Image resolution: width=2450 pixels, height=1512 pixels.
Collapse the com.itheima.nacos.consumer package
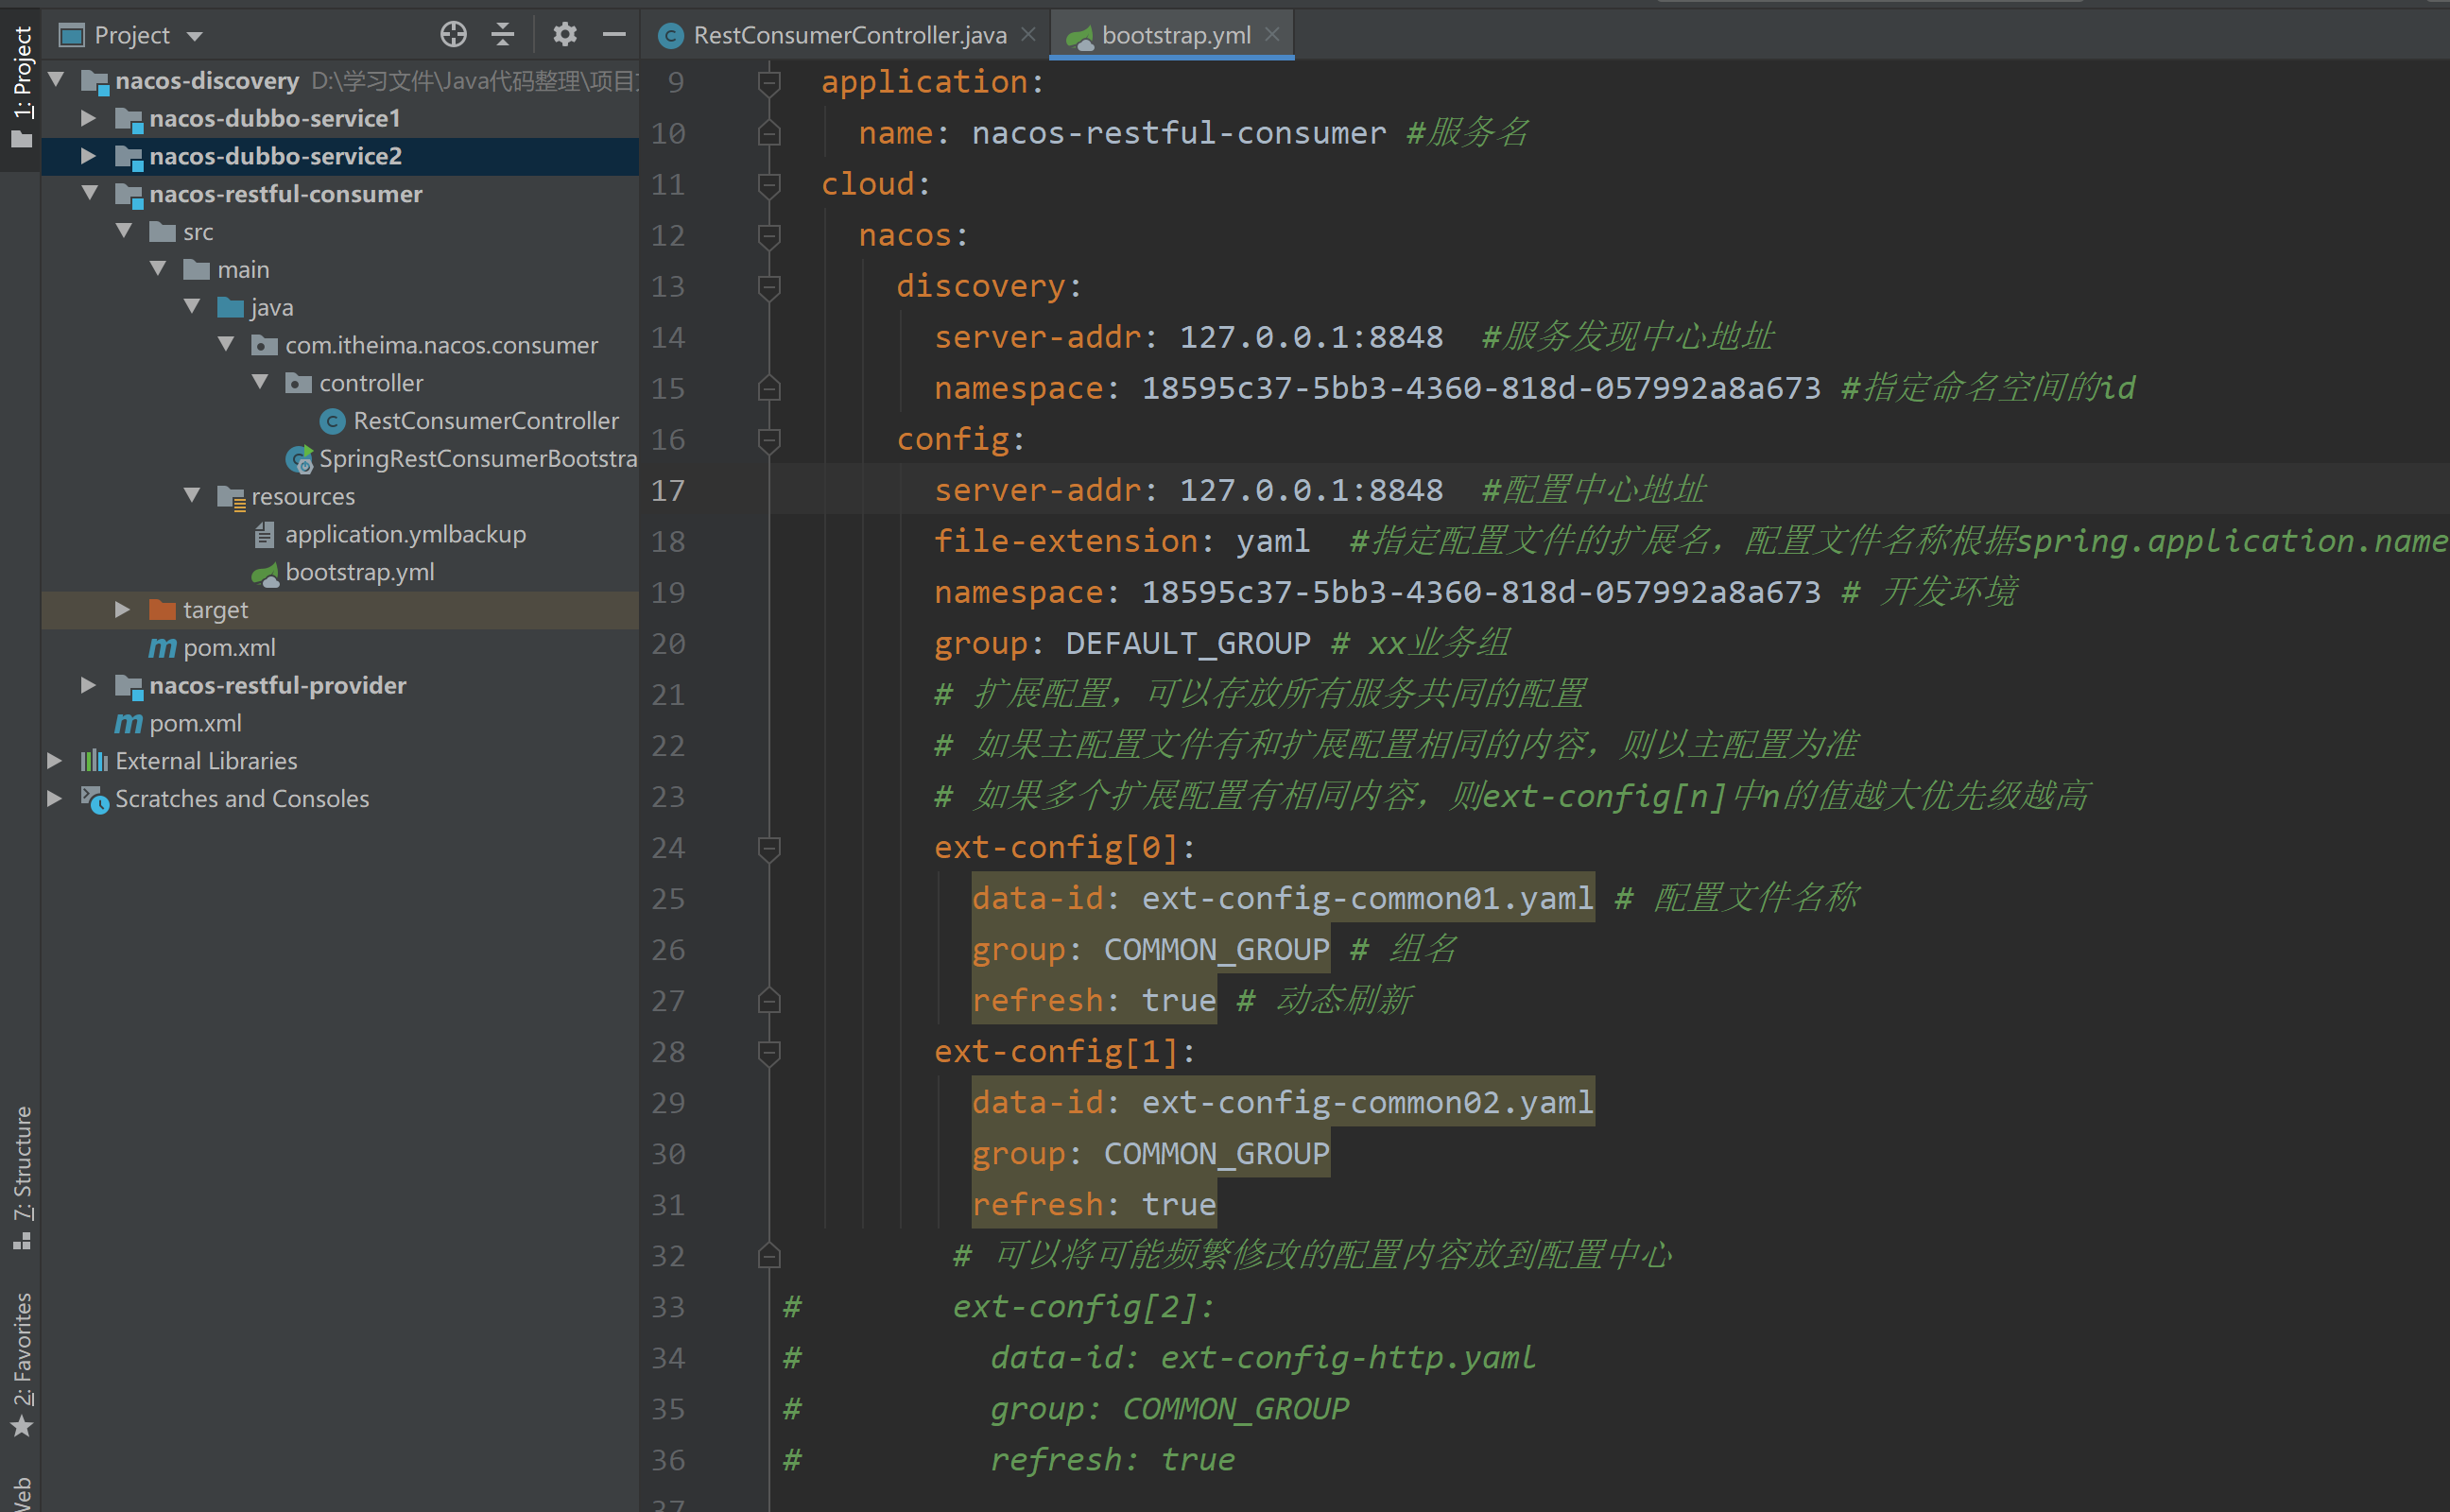226,344
